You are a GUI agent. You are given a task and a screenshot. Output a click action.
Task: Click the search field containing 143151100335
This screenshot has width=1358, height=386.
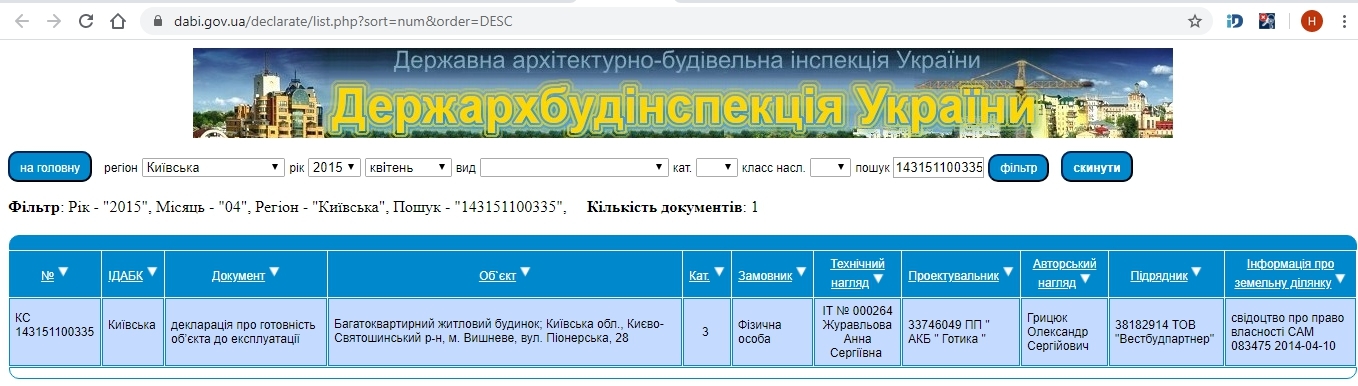pos(939,167)
